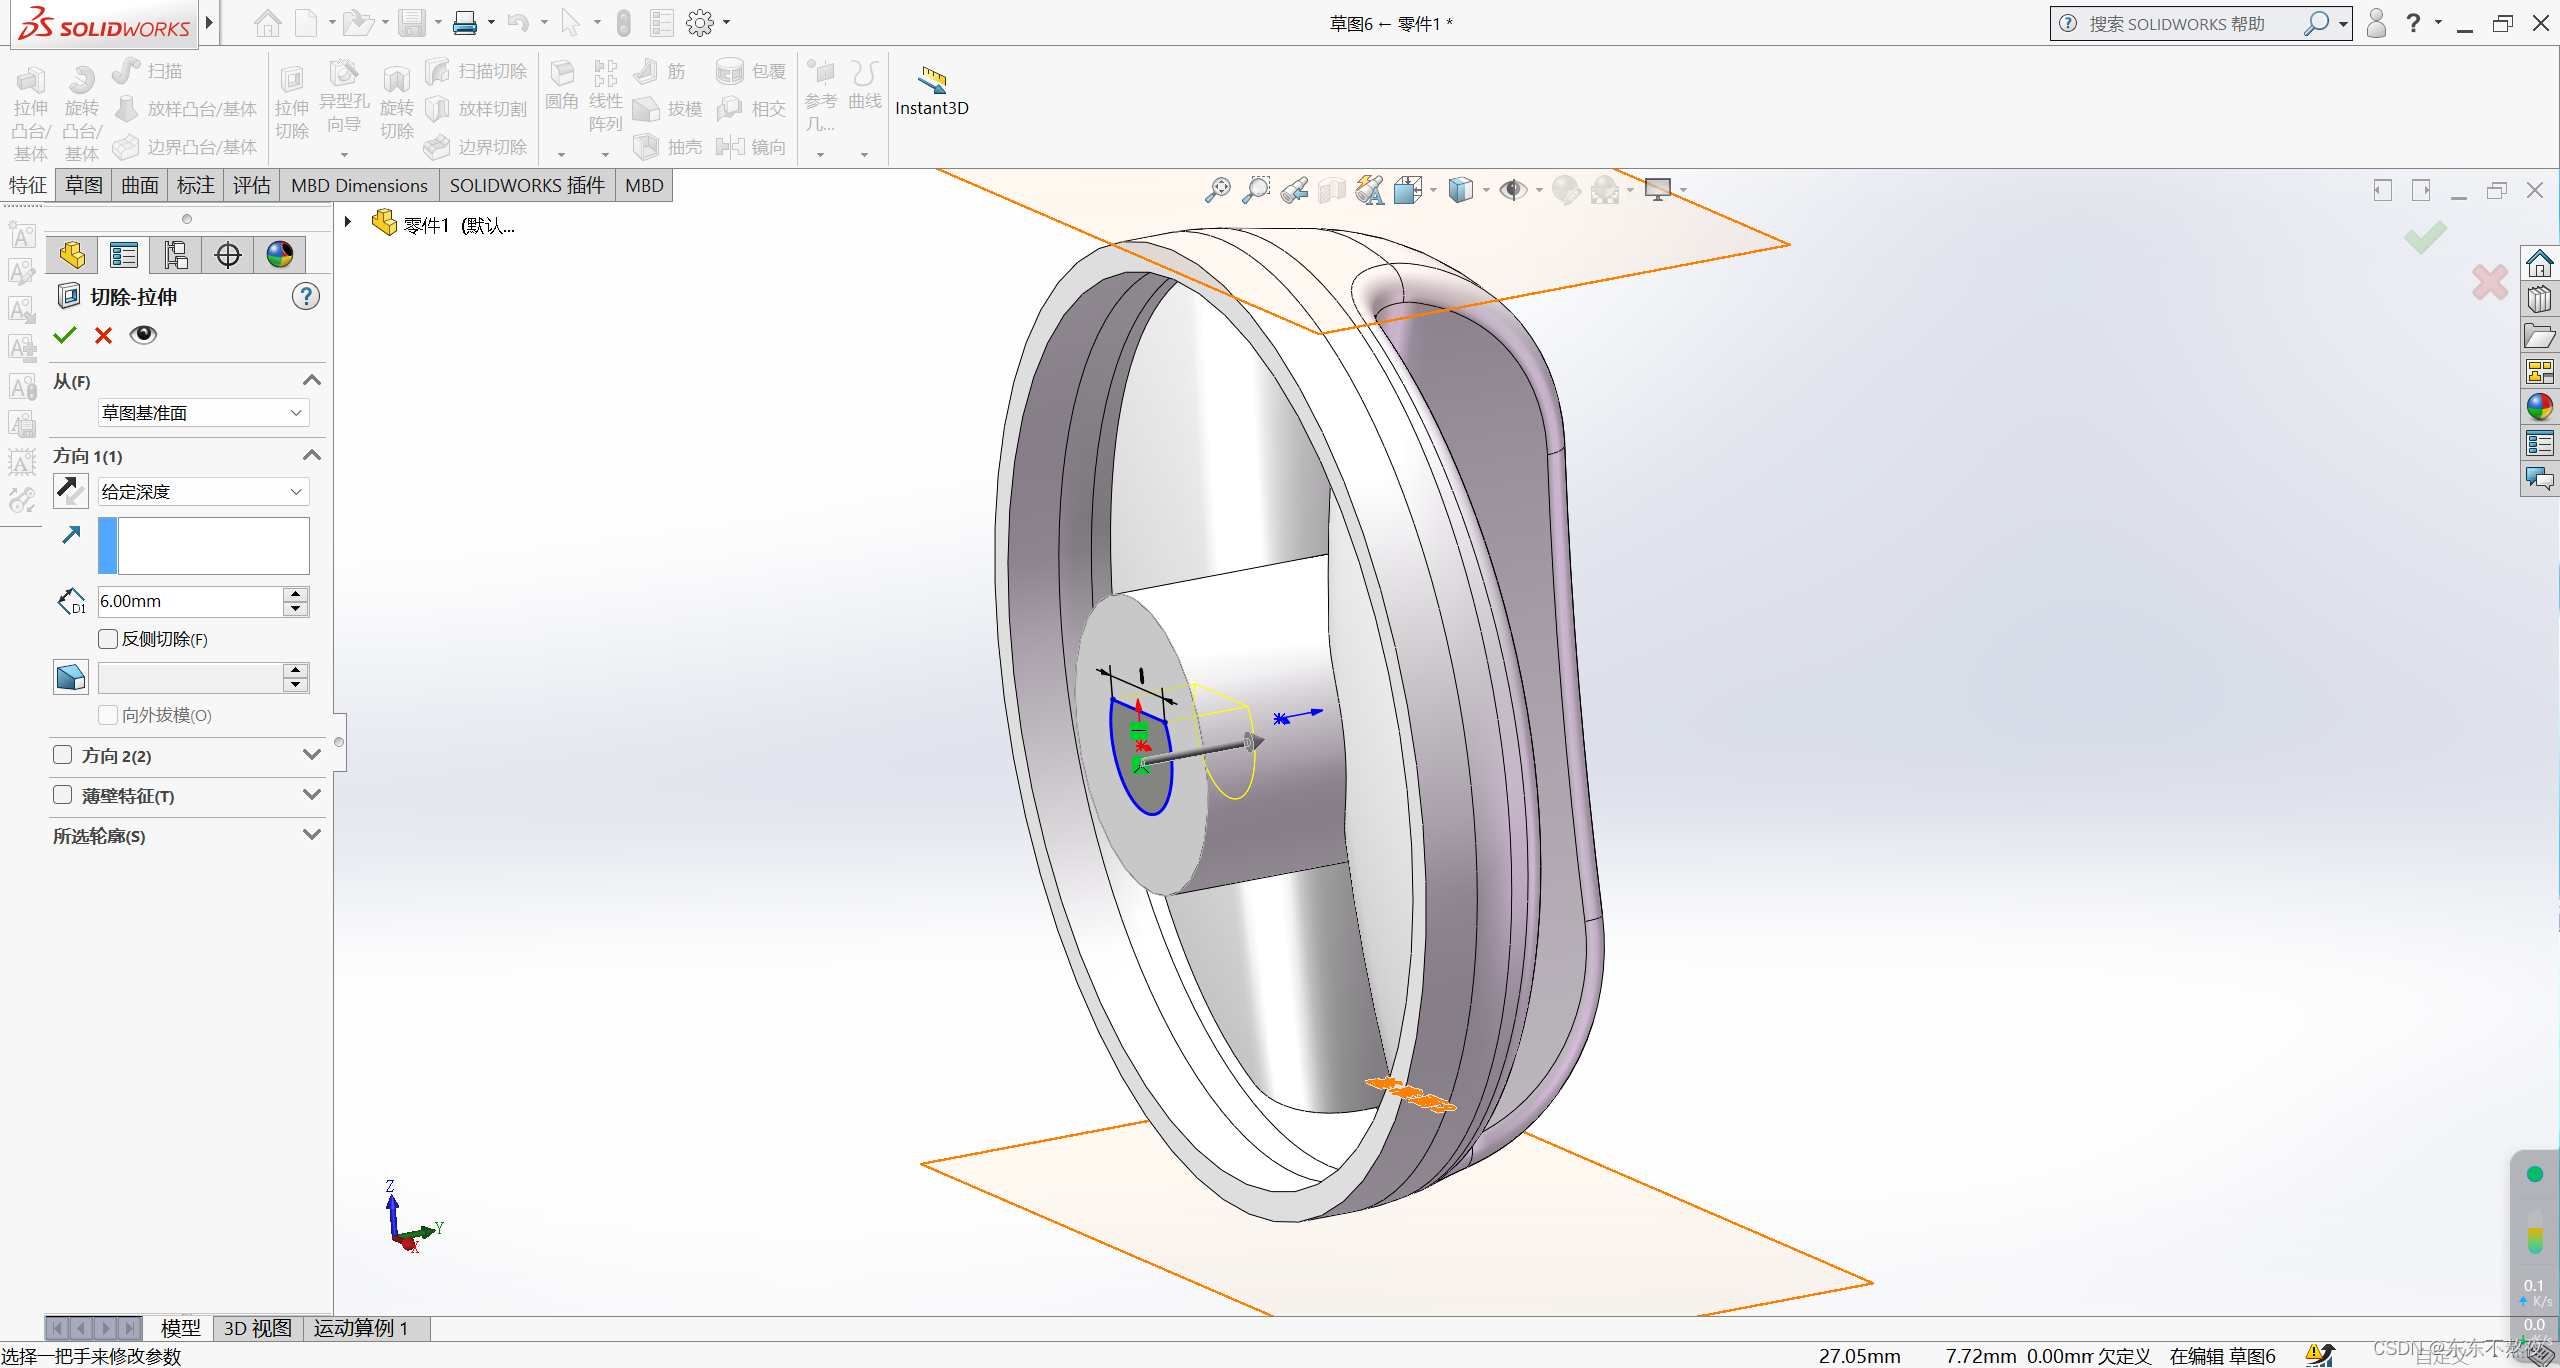
Task: Toggle the detailed preview eye icon
Action: pyautogui.click(x=143, y=334)
